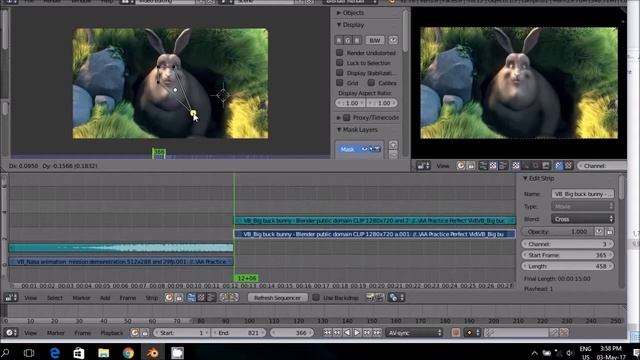This screenshot has height=360, width=640.
Task: Click the animate icon beside the Opacity field
Action: pos(599,231)
